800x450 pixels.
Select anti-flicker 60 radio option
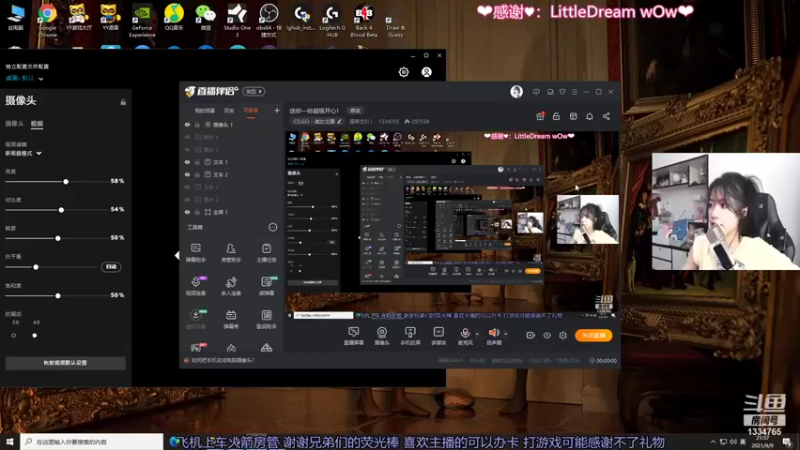coord(35,335)
